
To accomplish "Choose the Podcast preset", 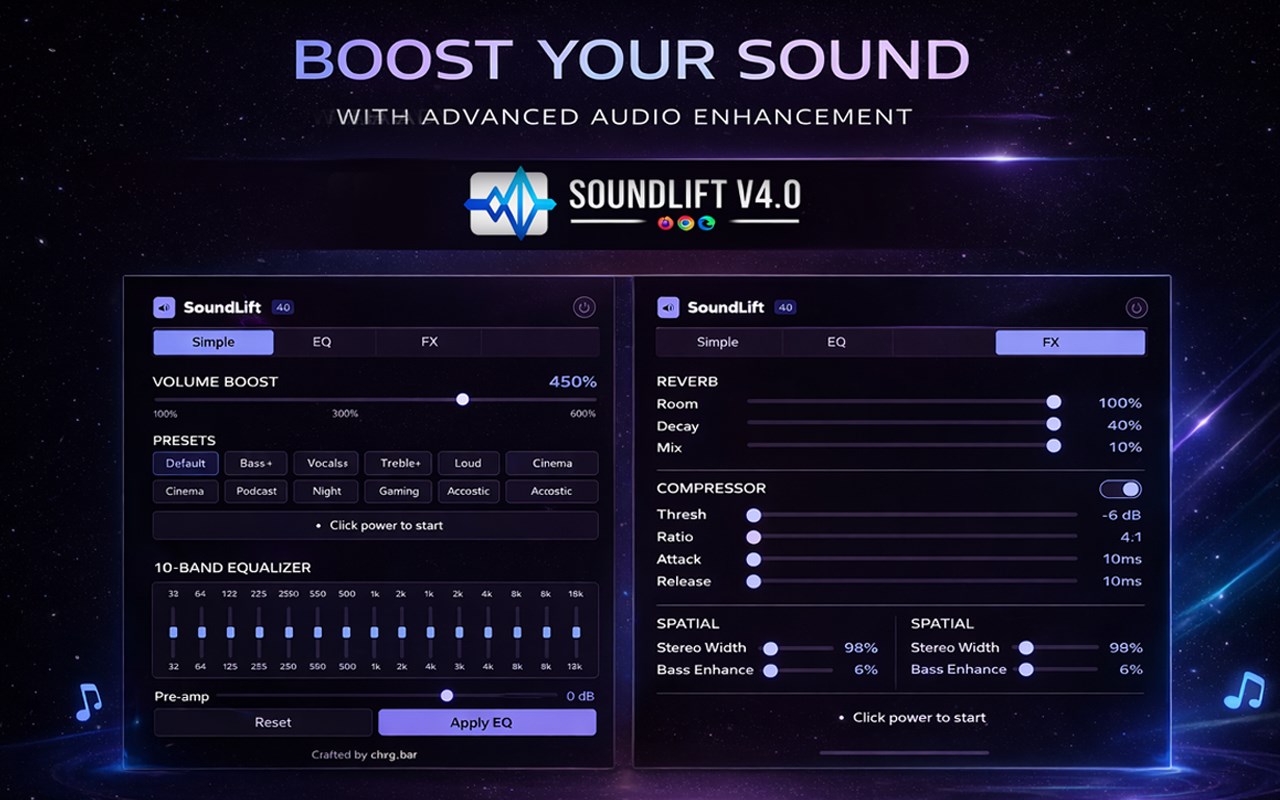I will (256, 491).
